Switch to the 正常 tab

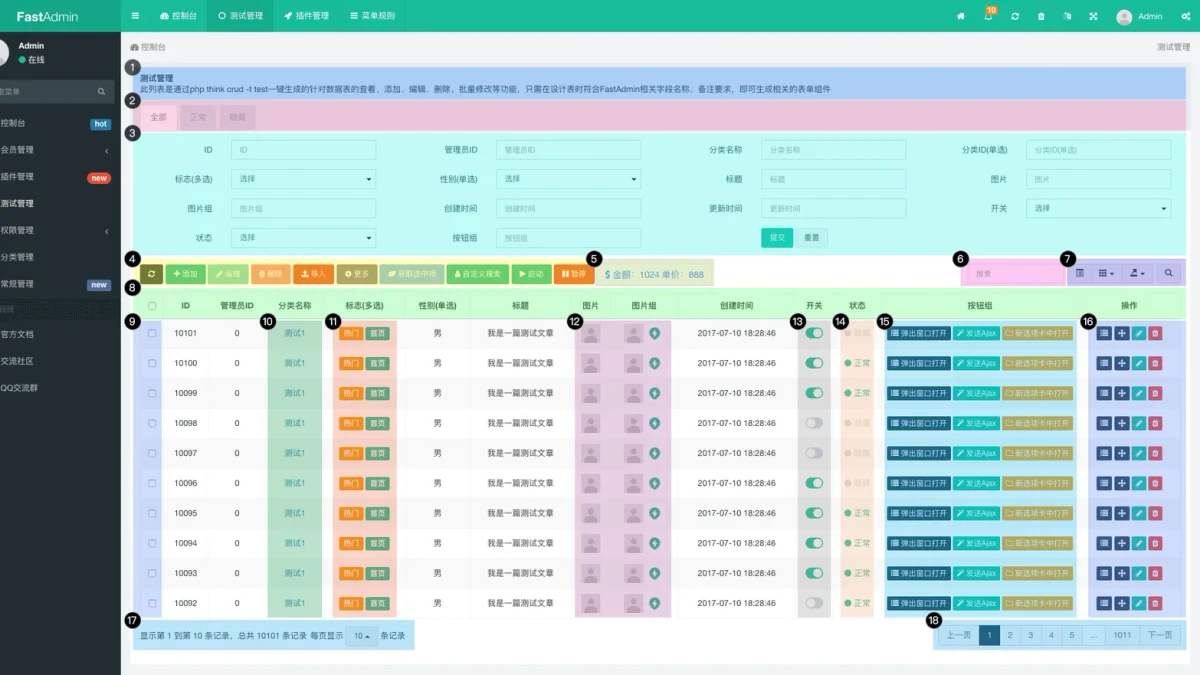click(198, 117)
